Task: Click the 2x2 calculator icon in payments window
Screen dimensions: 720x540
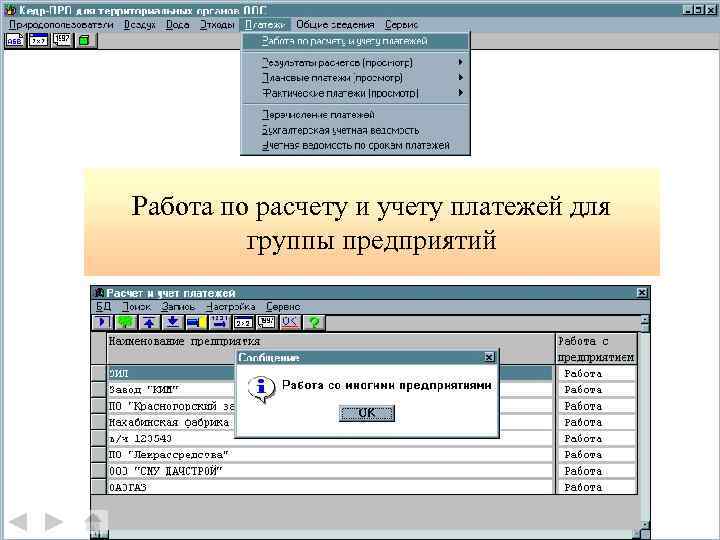Action: 243,322
